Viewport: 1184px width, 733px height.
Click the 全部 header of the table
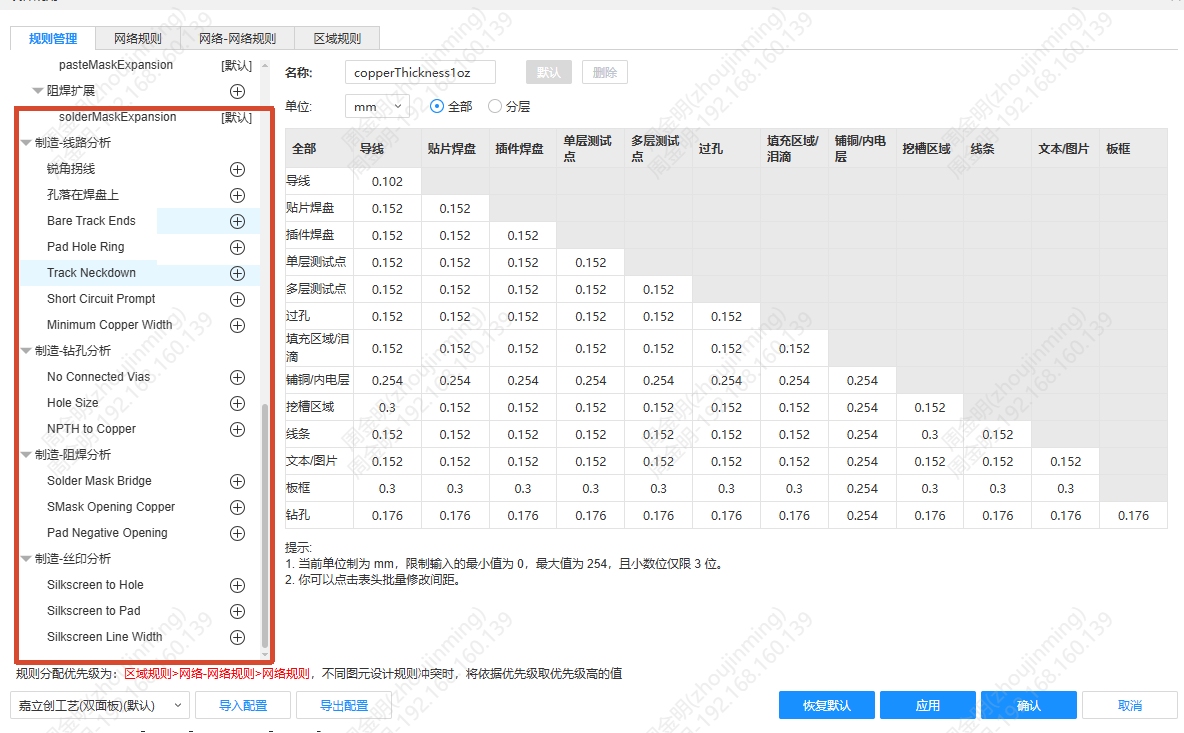pyautogui.click(x=319, y=149)
